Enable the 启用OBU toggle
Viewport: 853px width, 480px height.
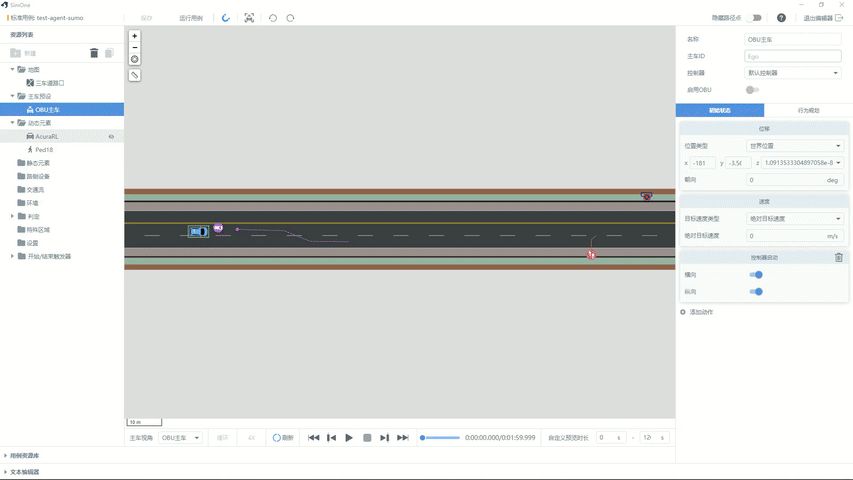point(752,90)
